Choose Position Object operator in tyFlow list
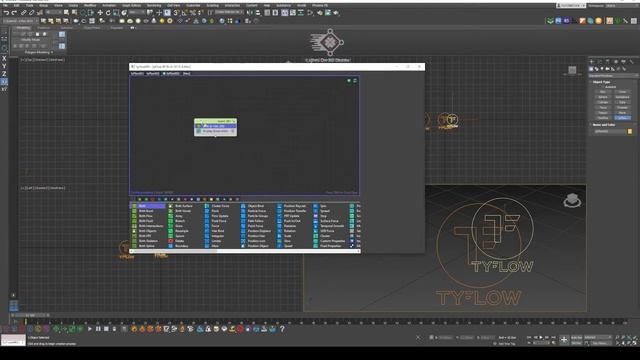Viewport: 640px width, 360px height. tap(254, 246)
